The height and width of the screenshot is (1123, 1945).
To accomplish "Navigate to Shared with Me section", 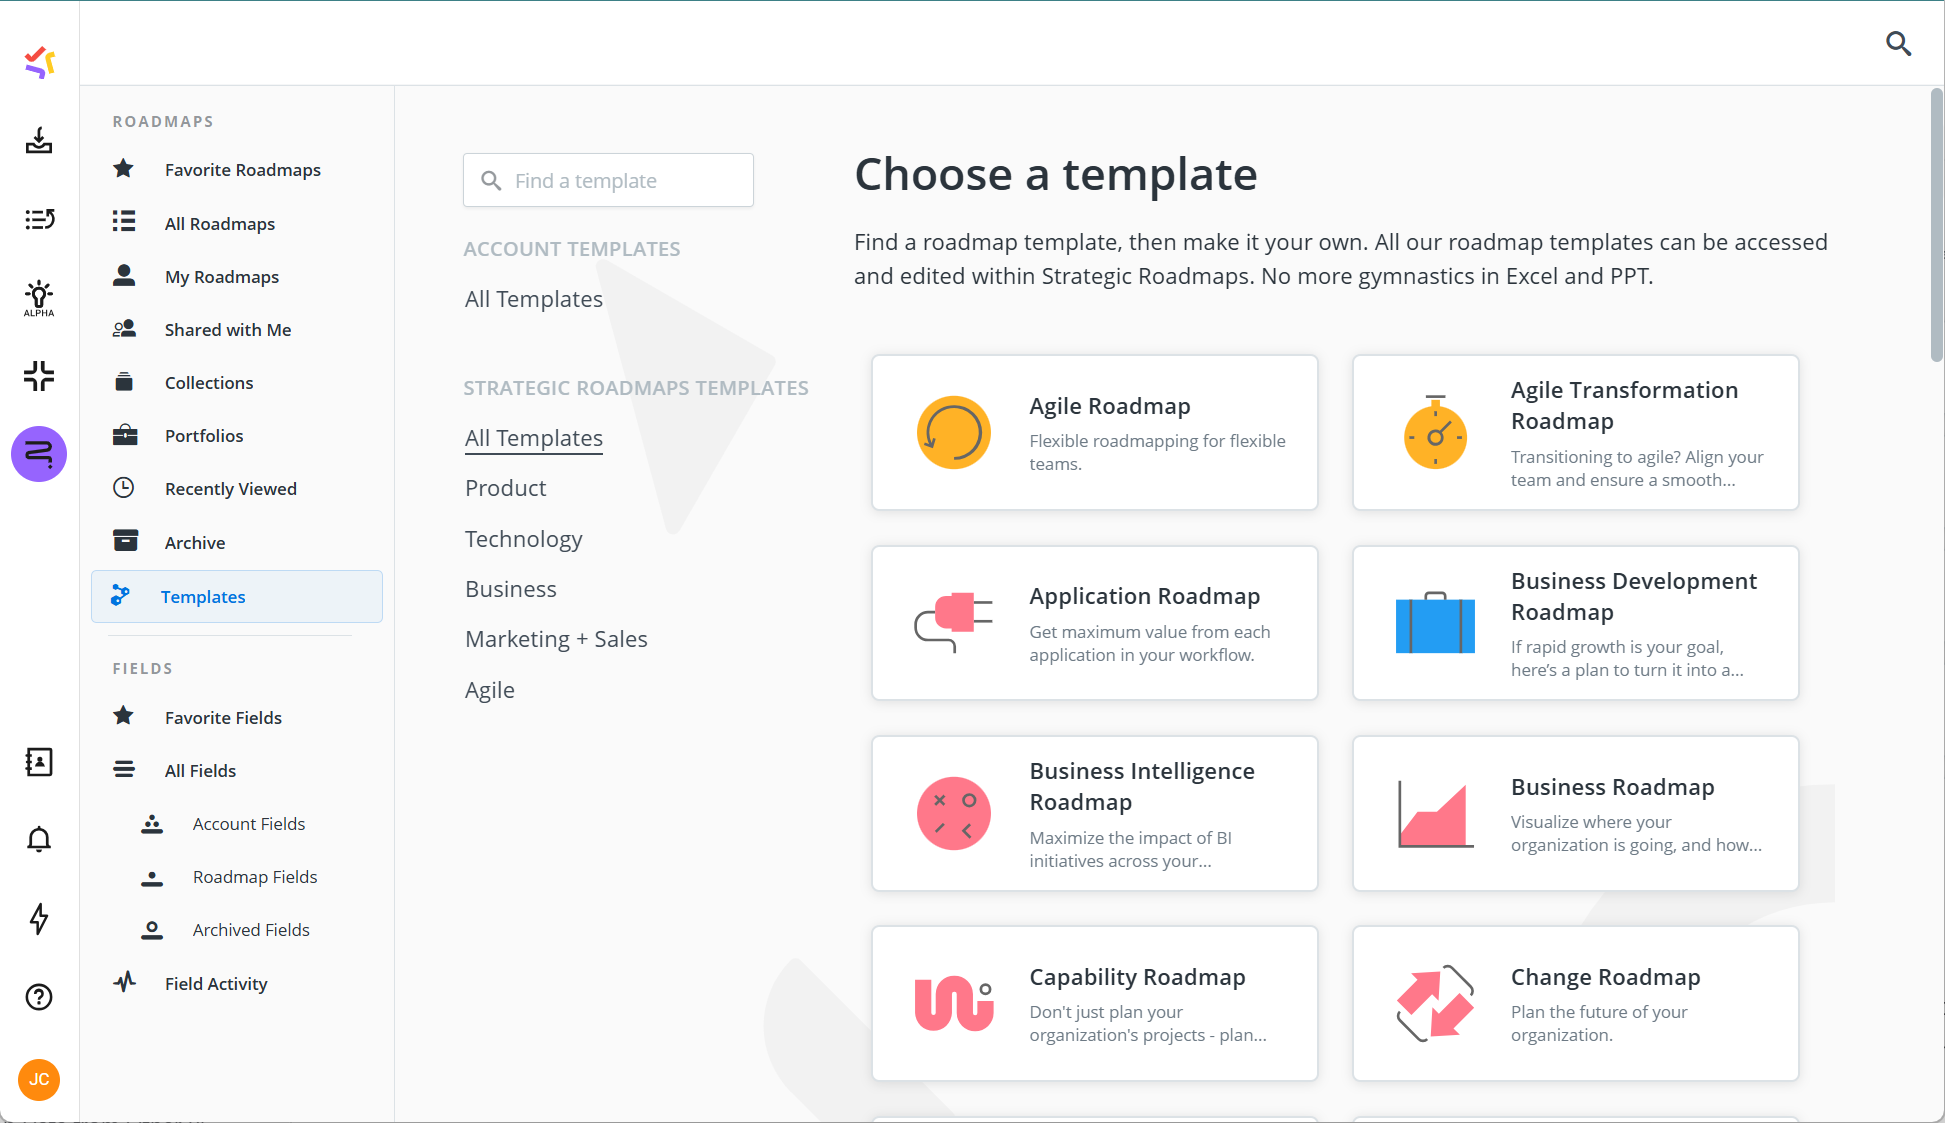I will pos(225,330).
